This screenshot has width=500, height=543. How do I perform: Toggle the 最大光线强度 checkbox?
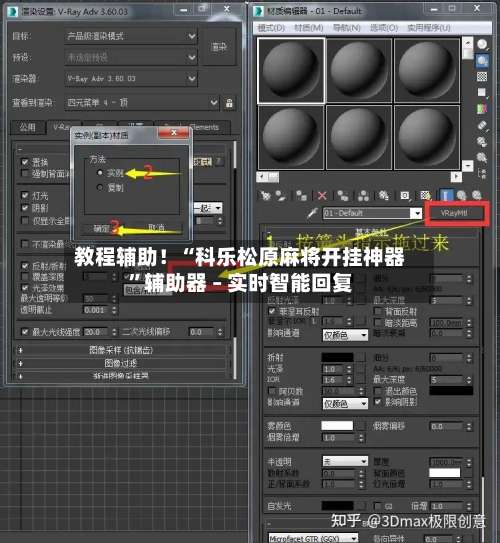25,332
